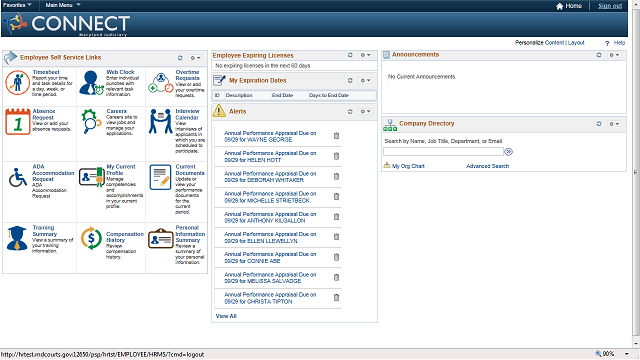Open the Interview Calendar handshake icon
This screenshot has width=640, height=360.
(160, 121)
